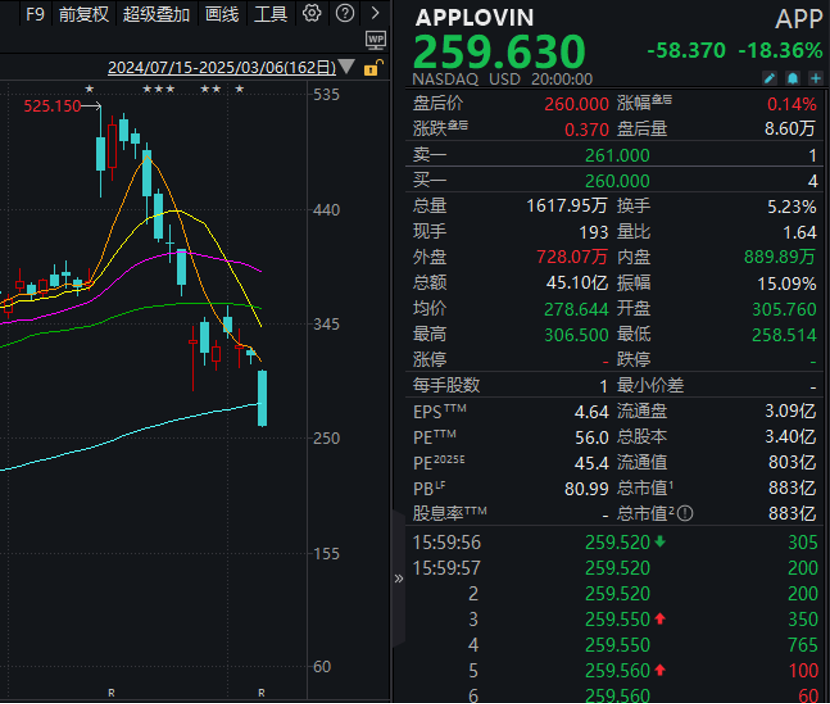Viewport: 830px width, 704px height.
Task: Click the first single star event marker
Action: point(89,89)
